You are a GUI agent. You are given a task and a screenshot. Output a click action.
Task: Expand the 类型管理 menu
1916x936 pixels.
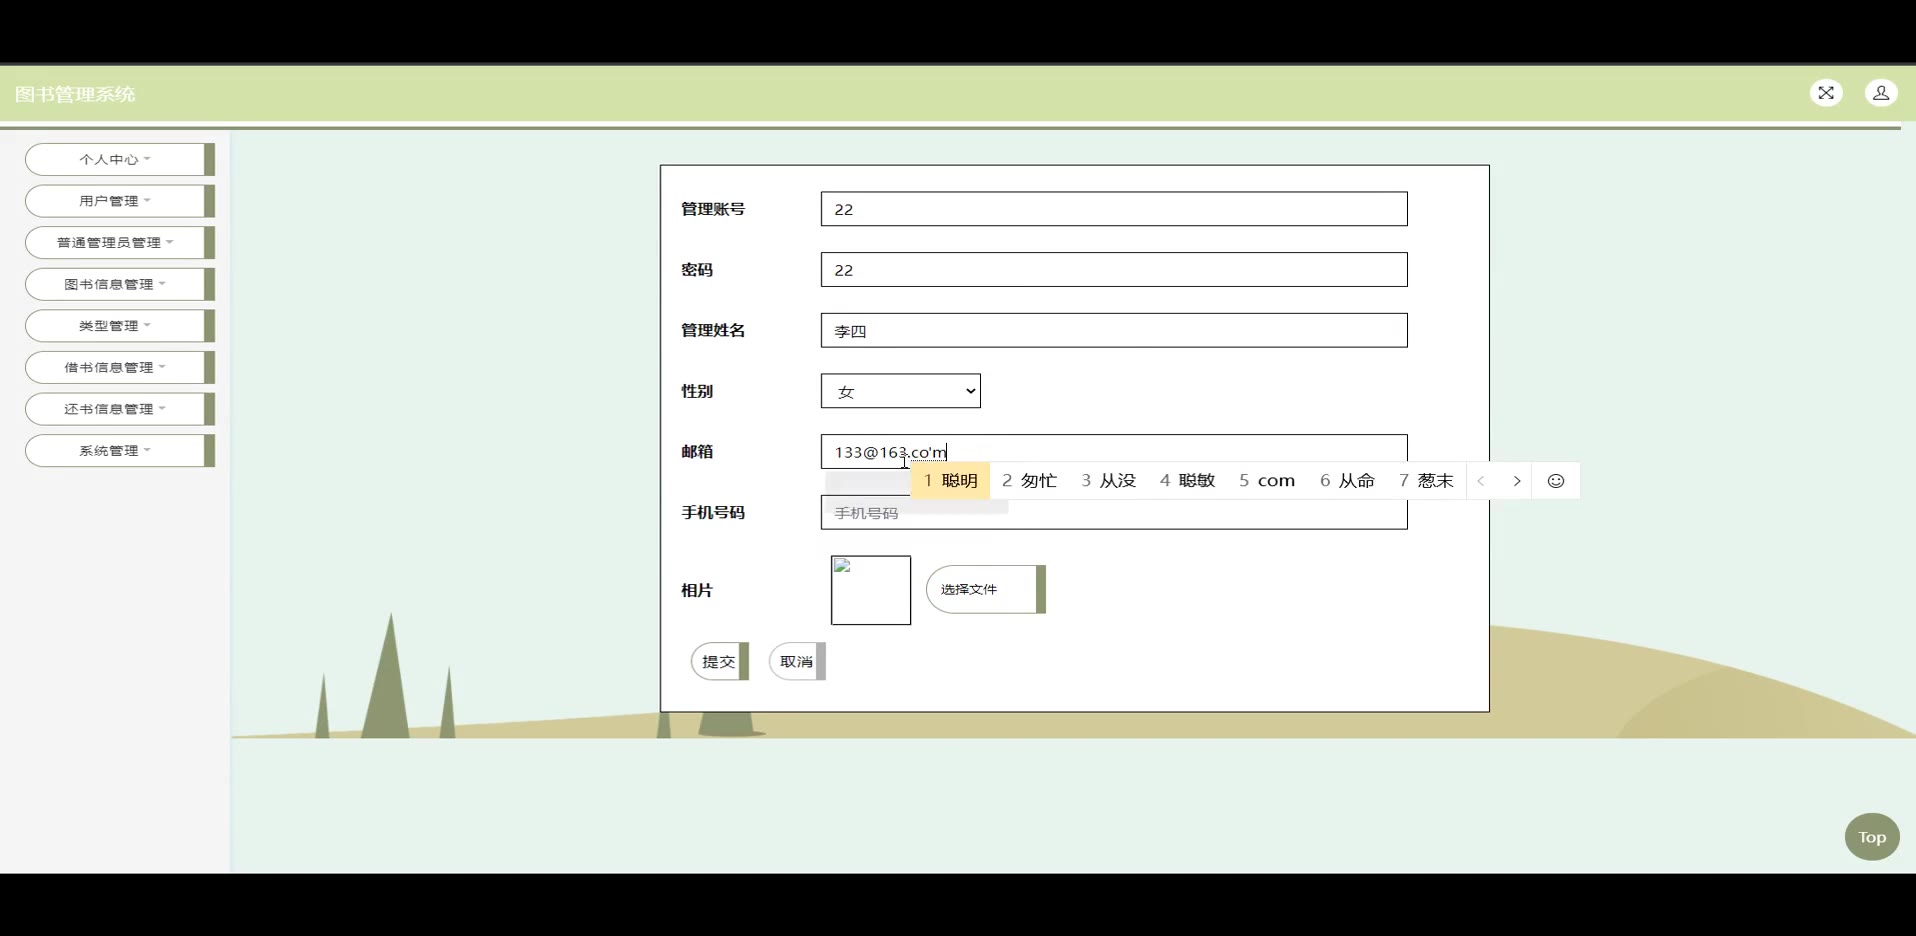120,326
